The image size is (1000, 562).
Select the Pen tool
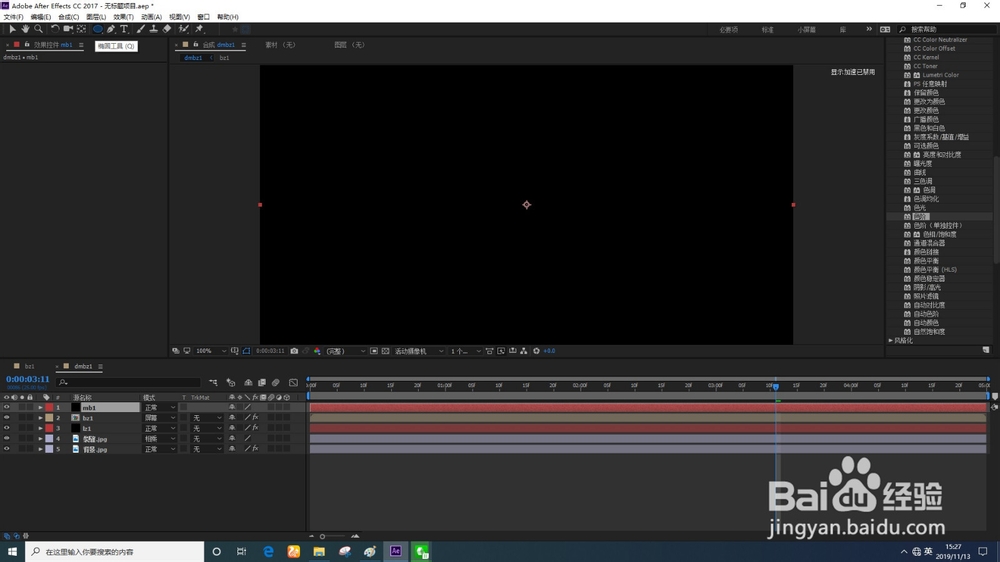point(111,29)
